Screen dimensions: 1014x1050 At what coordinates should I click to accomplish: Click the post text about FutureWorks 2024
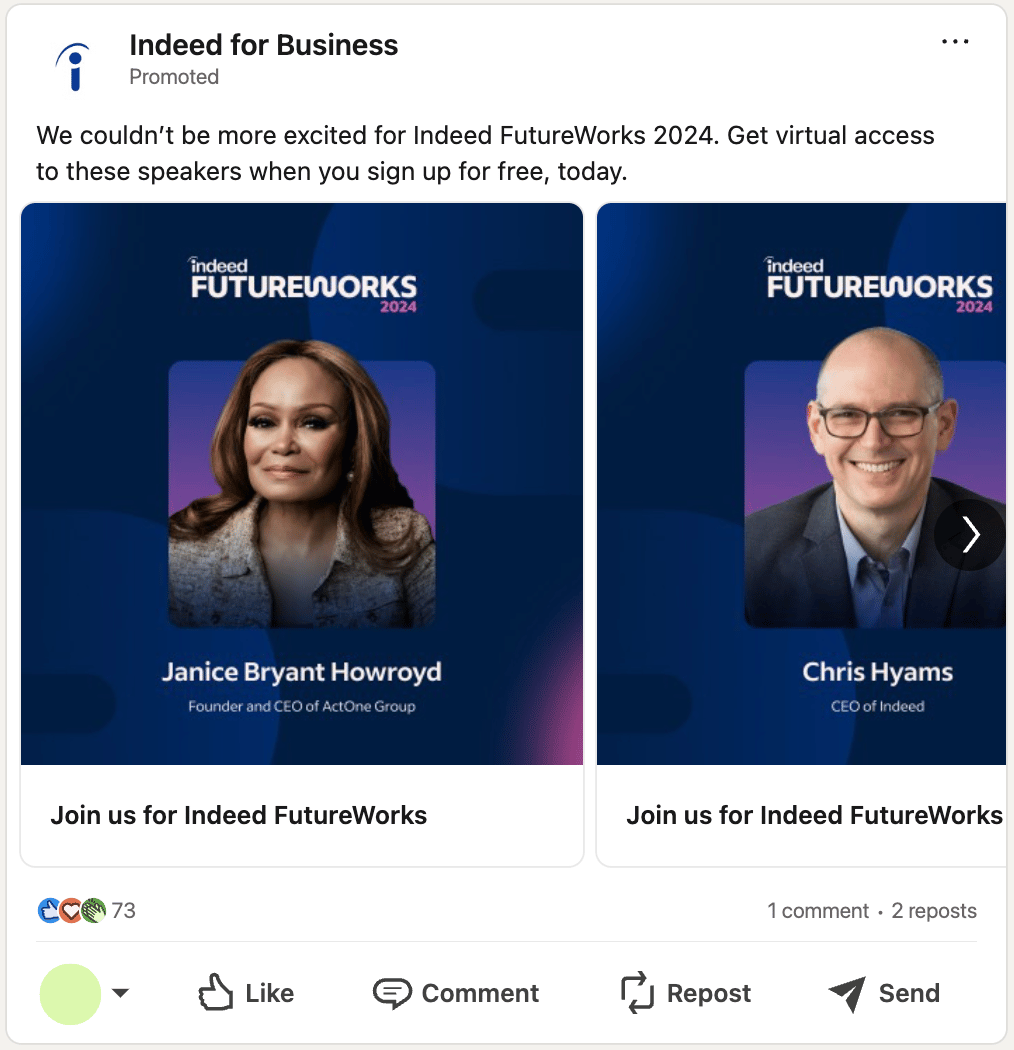coord(485,153)
